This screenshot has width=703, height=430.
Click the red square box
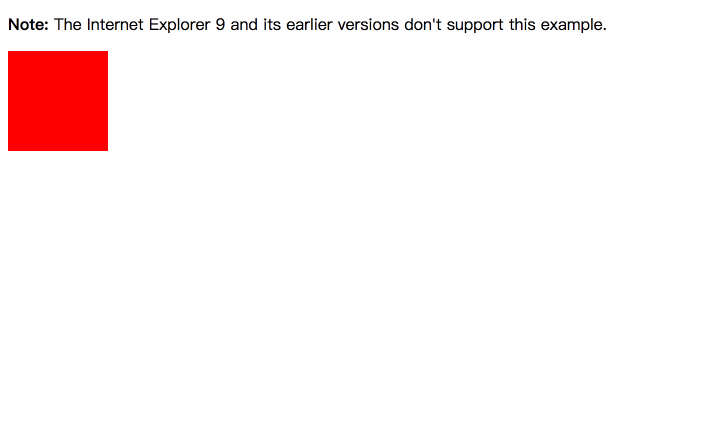coord(58,101)
